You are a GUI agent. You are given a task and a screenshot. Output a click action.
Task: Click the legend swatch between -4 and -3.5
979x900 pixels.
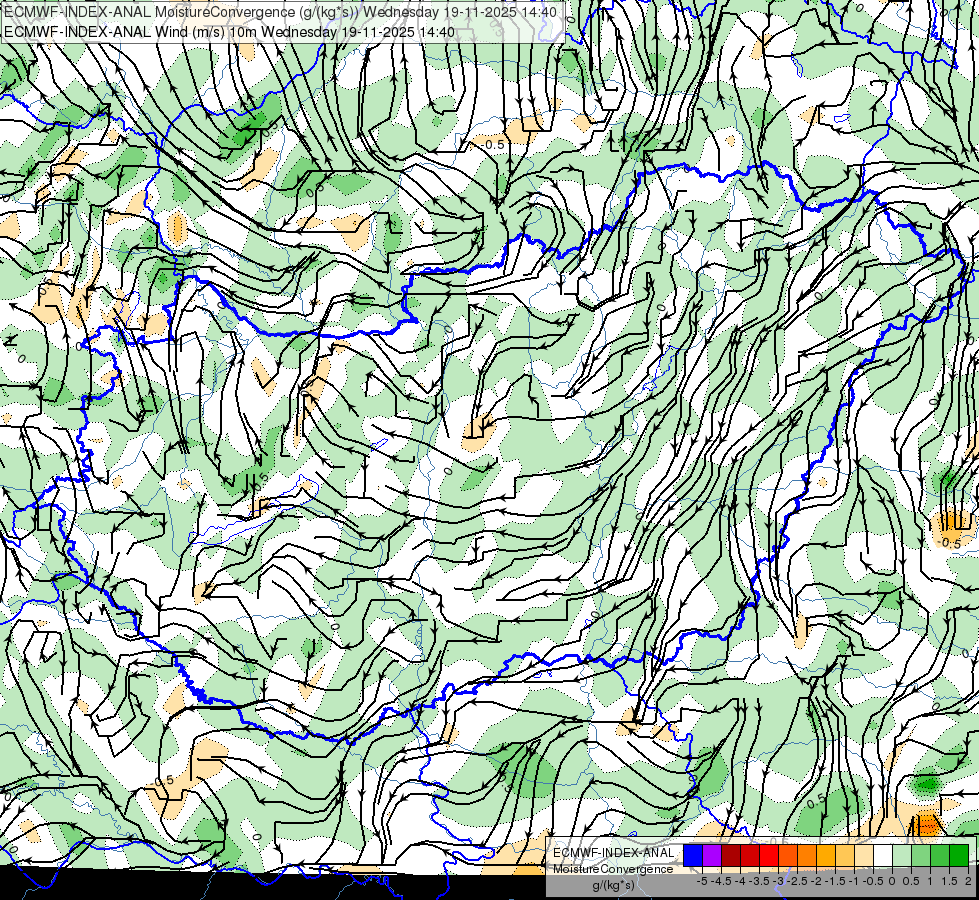coord(750,855)
